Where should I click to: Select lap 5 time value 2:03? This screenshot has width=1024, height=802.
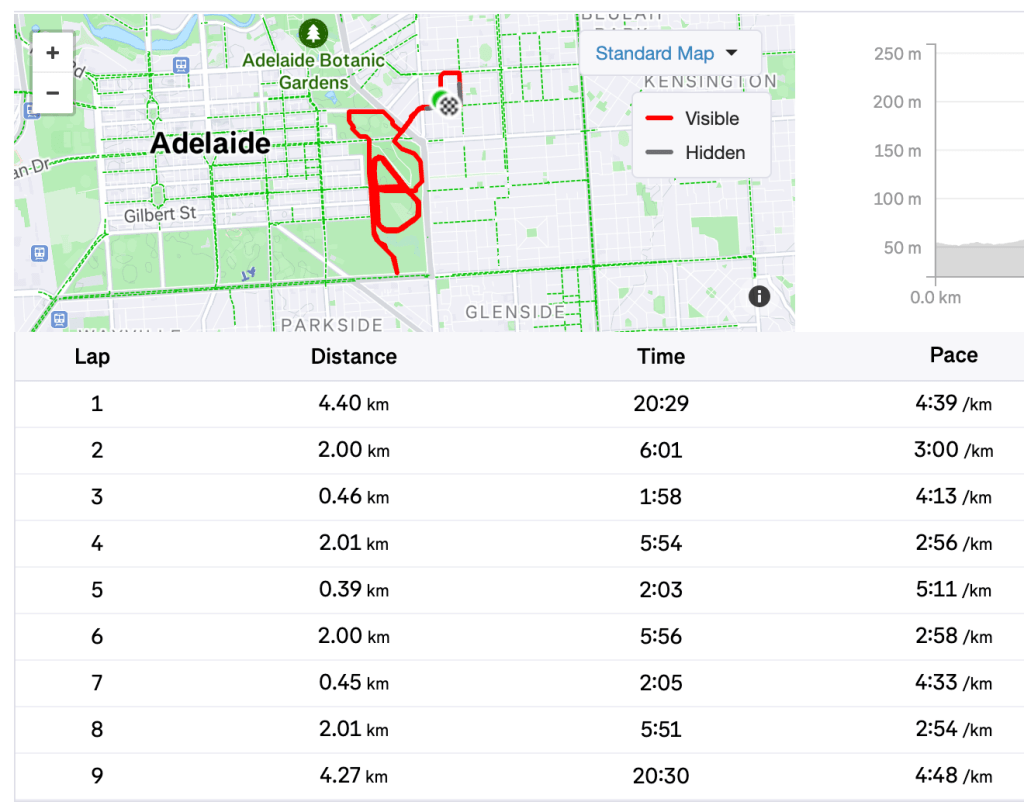(x=661, y=589)
